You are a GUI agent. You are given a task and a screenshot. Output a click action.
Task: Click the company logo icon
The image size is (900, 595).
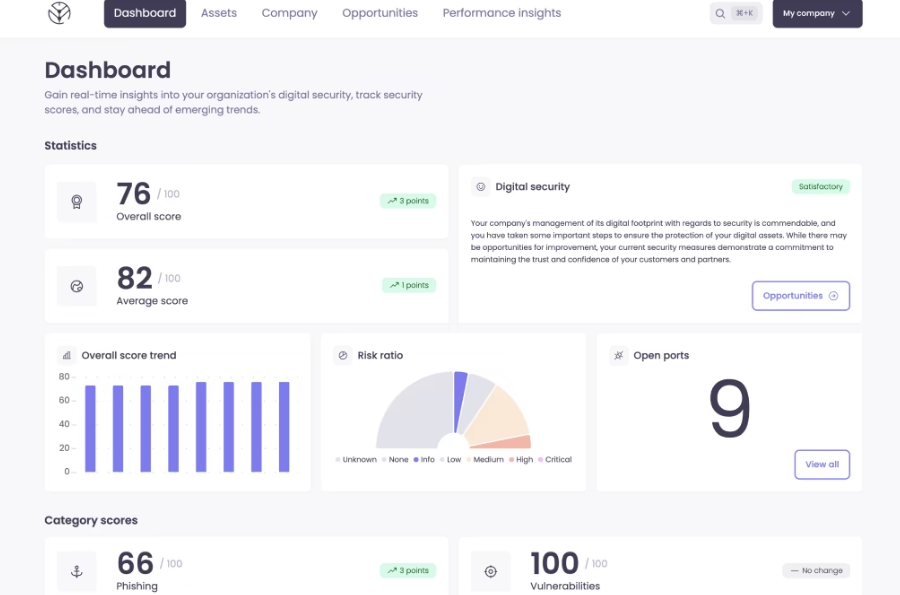tap(59, 13)
